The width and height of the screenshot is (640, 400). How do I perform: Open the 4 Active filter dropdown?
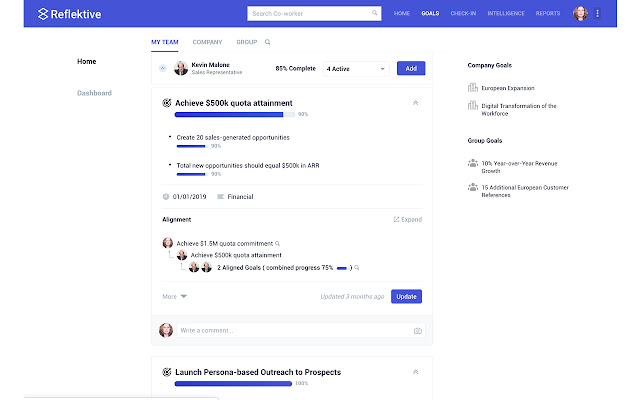click(x=355, y=68)
